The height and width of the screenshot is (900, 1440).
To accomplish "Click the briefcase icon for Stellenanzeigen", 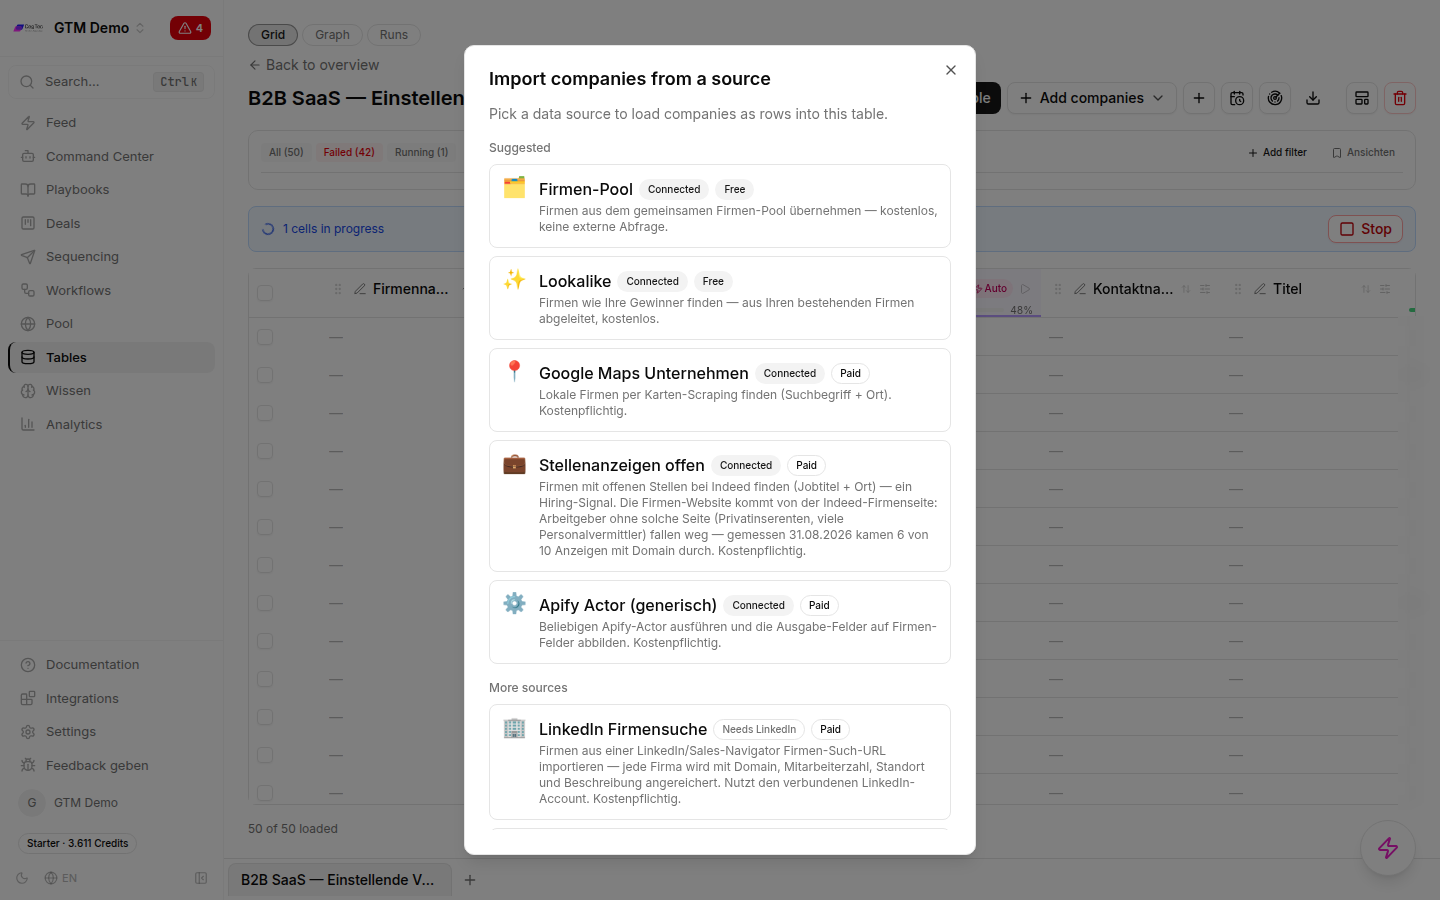I will tap(514, 463).
